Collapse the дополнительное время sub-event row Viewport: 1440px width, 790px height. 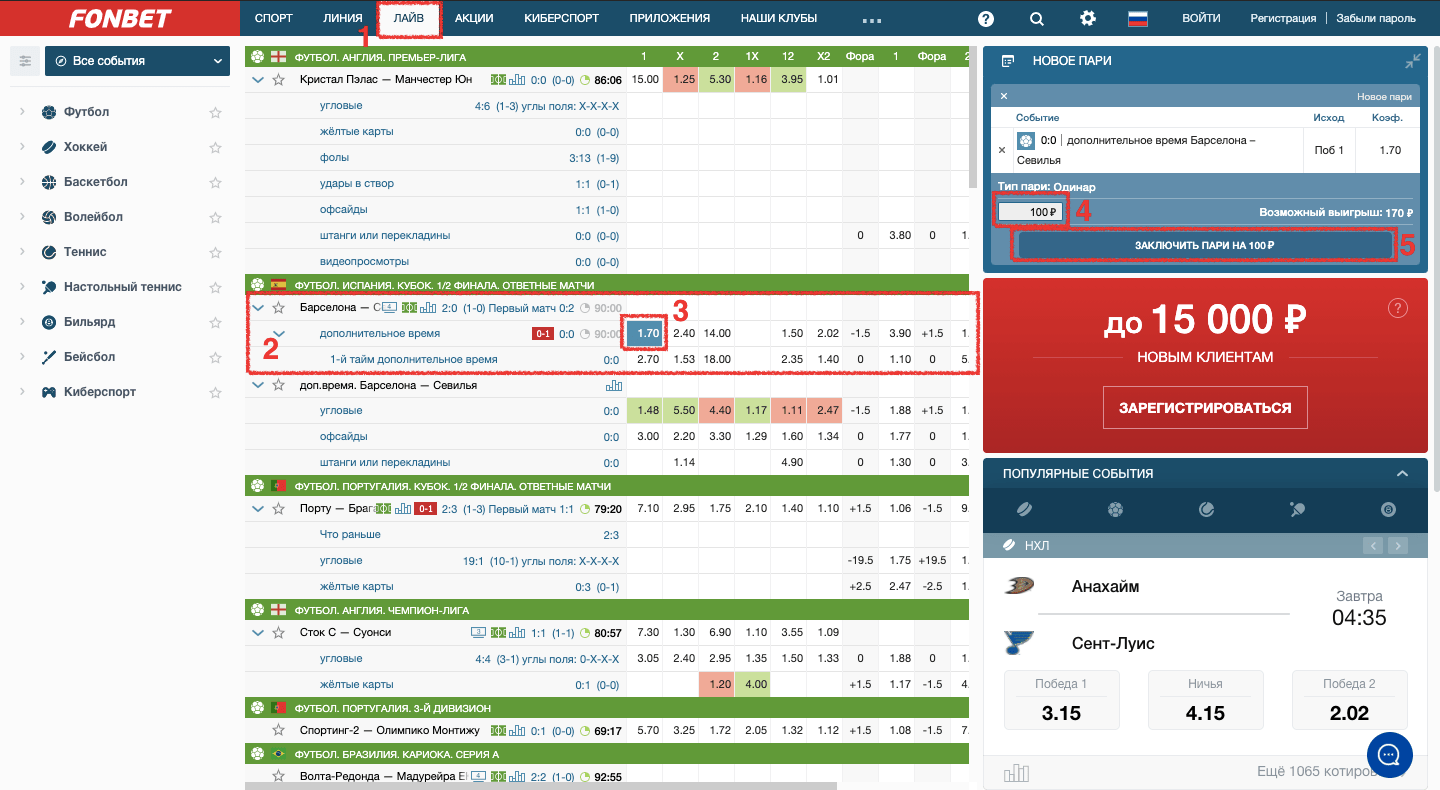[279, 334]
